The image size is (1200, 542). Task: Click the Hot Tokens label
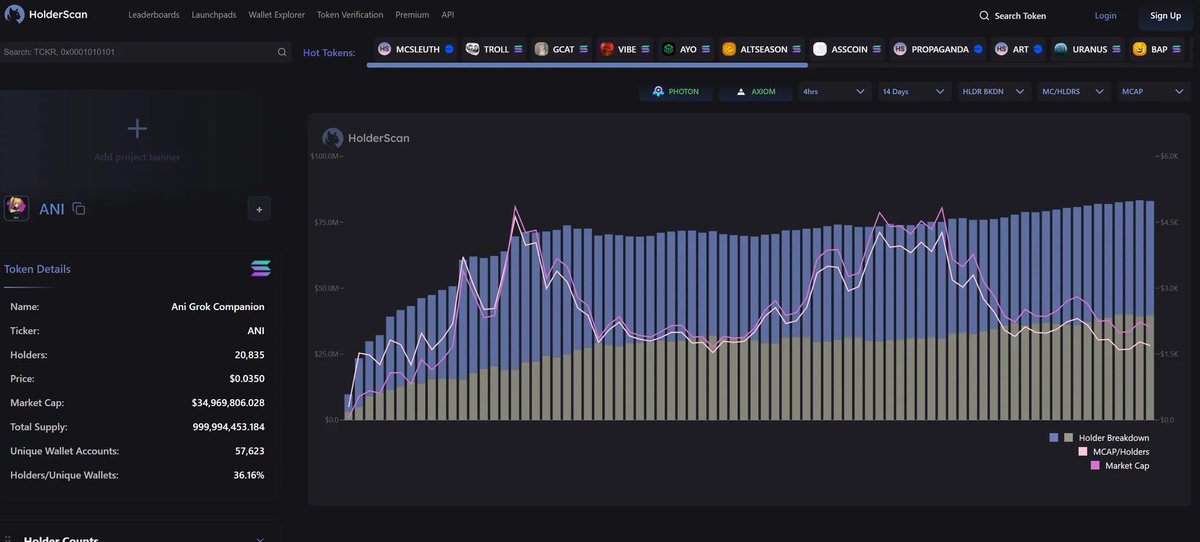329,52
